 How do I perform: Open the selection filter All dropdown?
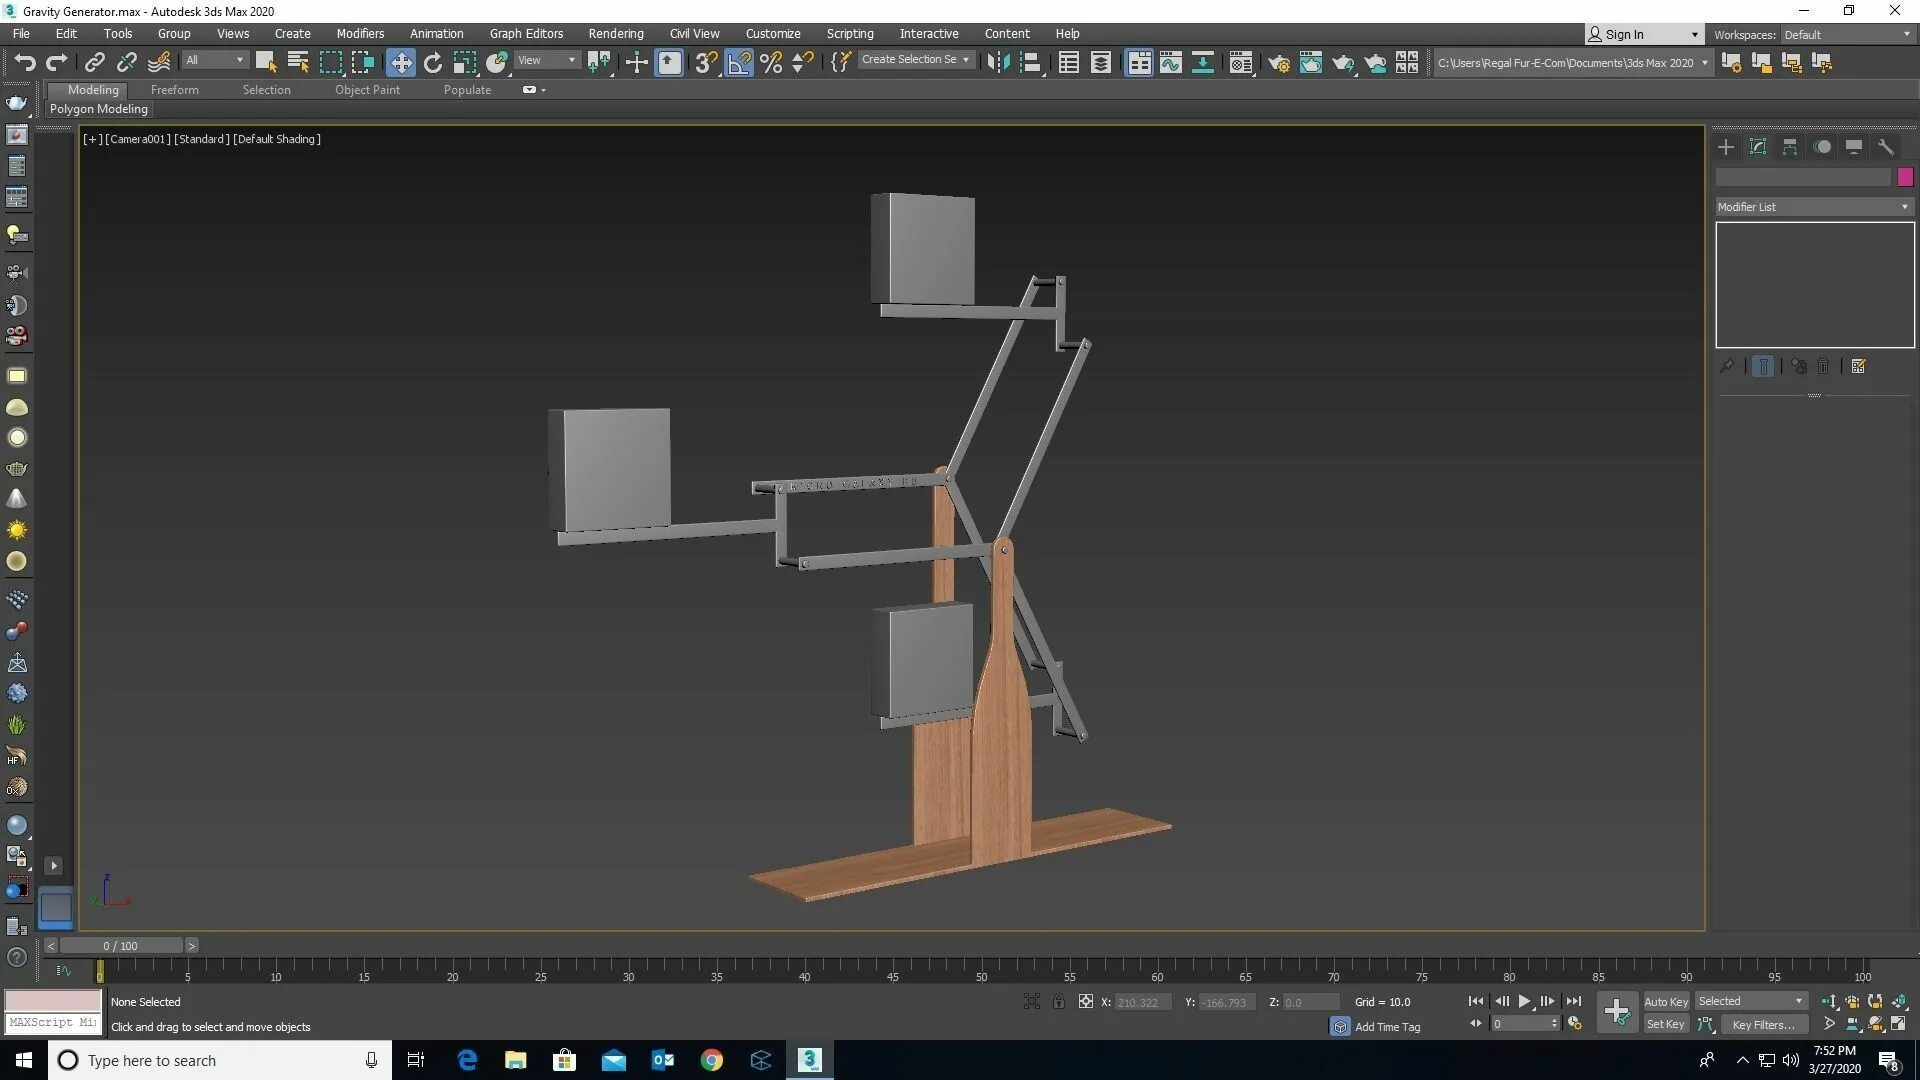click(x=214, y=61)
